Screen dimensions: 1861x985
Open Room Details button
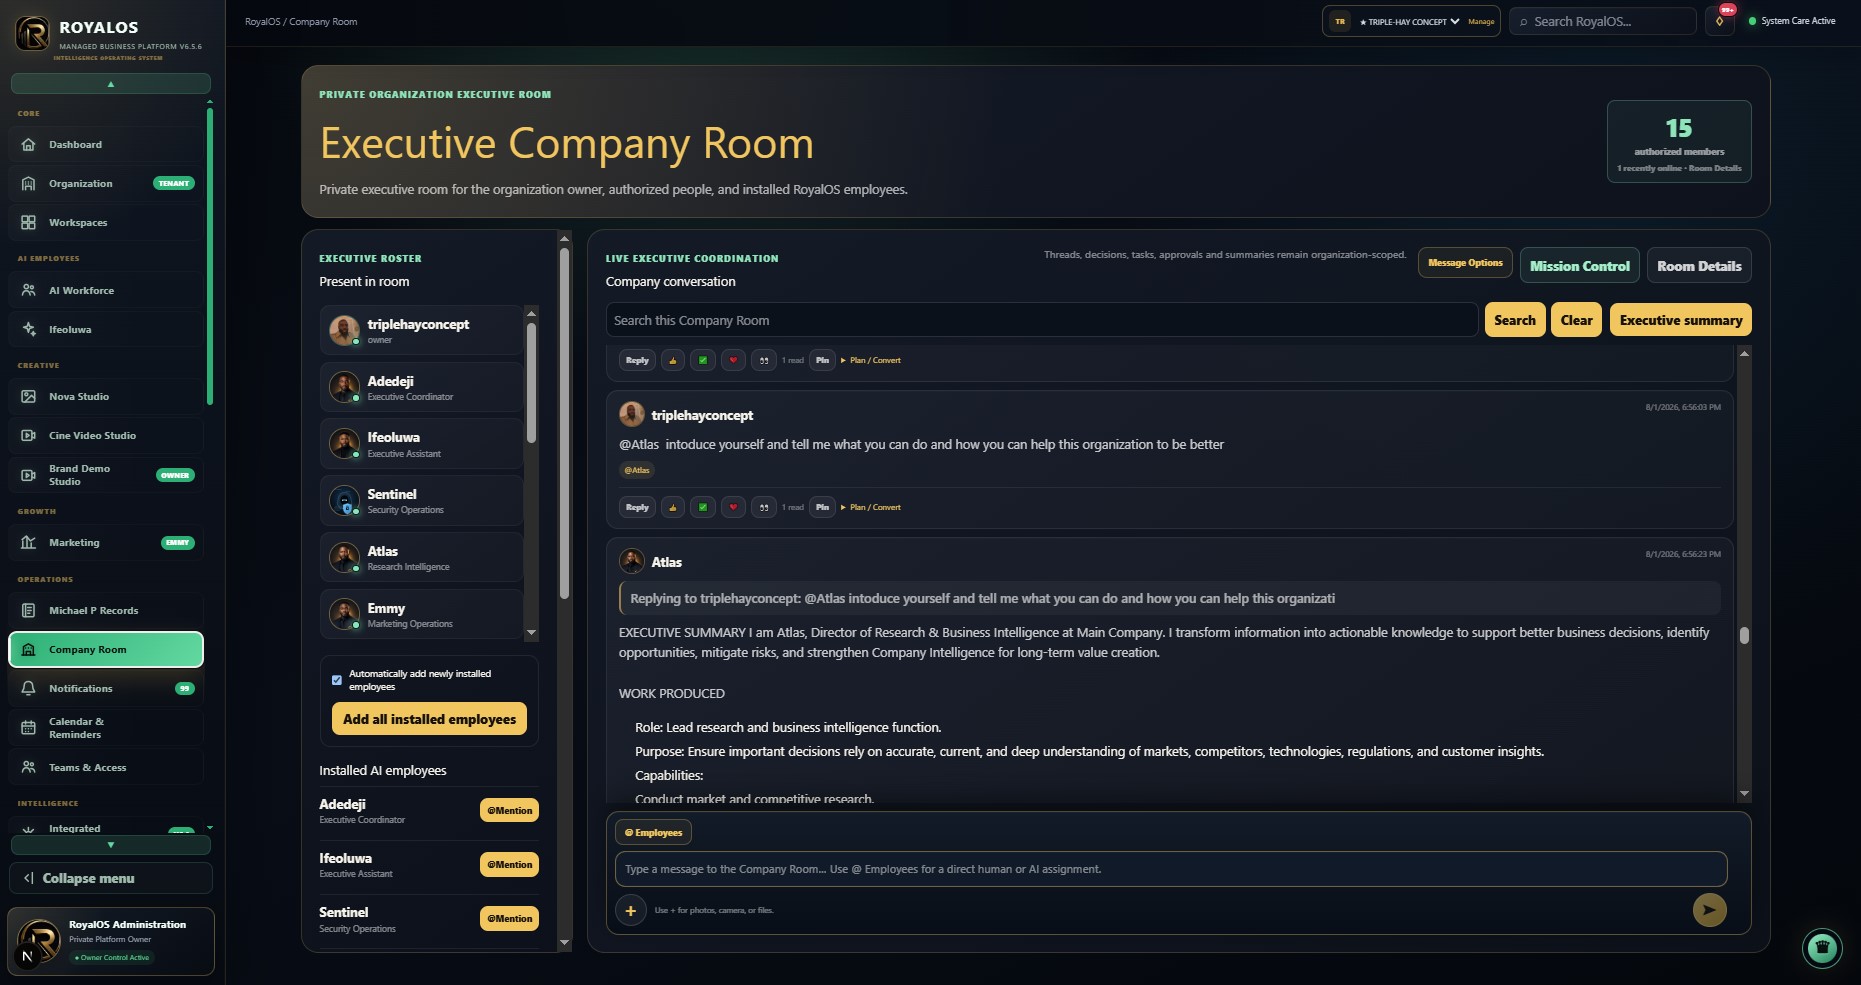tap(1699, 266)
